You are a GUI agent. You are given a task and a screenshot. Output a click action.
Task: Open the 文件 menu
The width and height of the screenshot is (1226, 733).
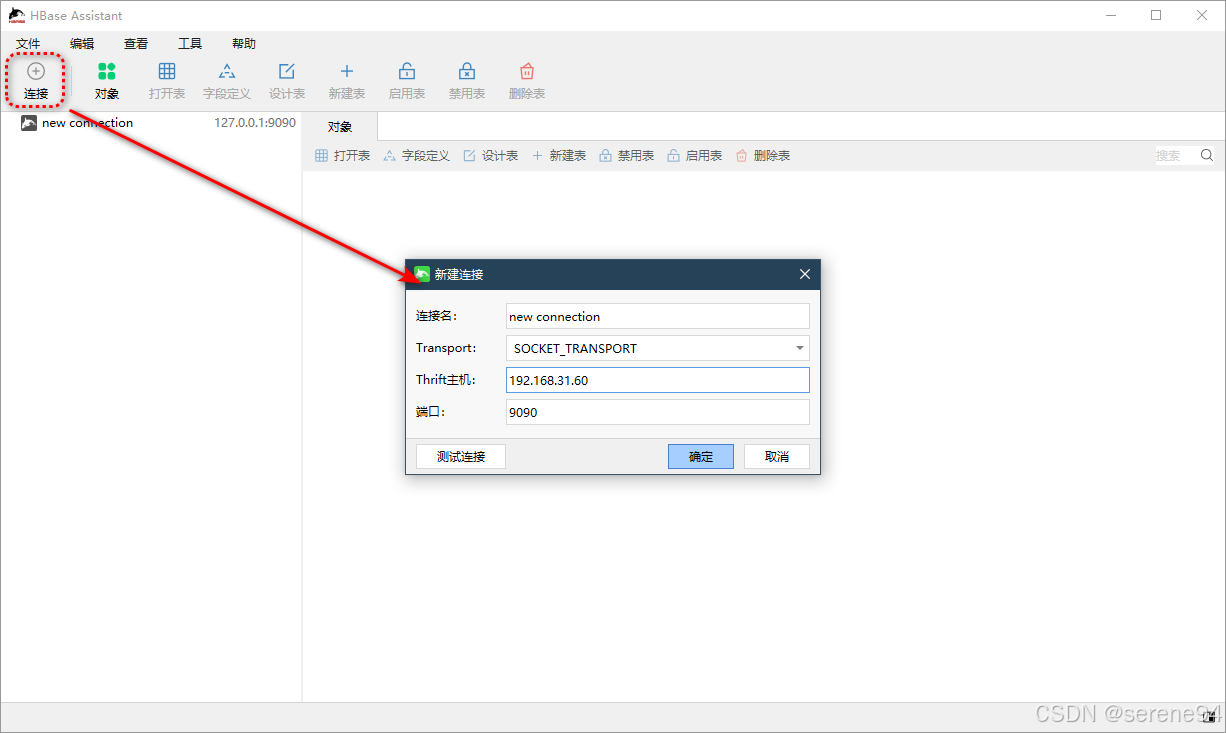28,44
